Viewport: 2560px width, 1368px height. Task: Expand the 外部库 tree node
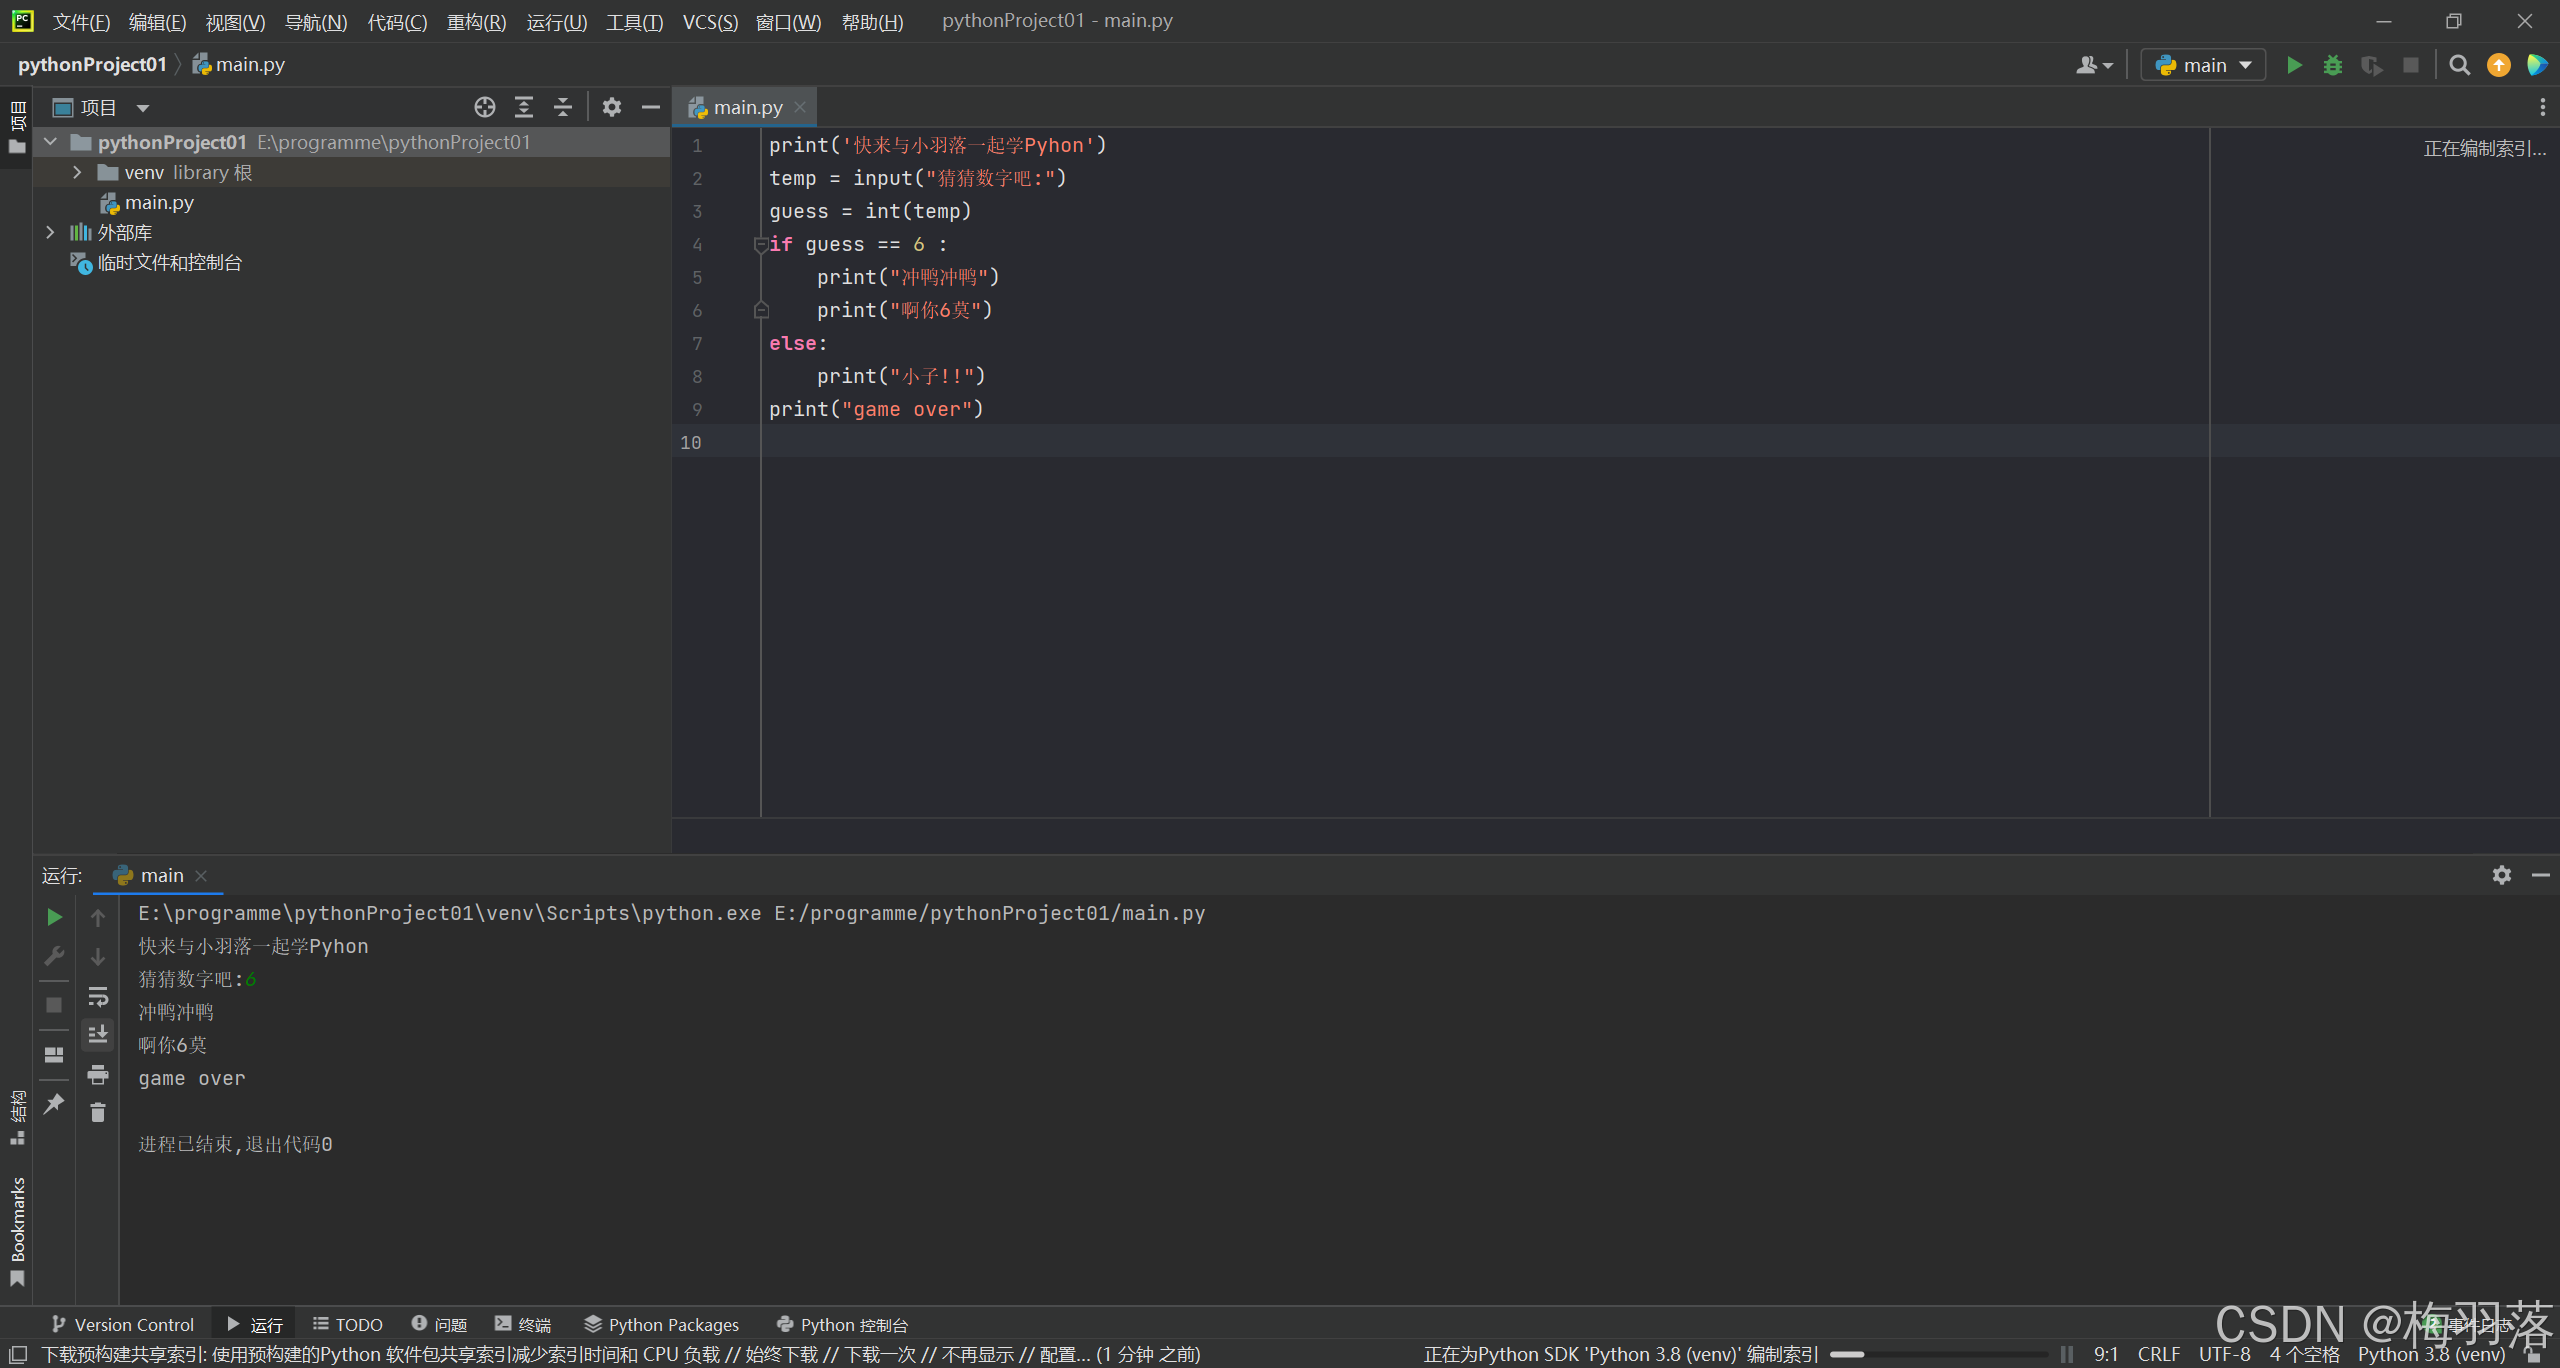click(50, 232)
